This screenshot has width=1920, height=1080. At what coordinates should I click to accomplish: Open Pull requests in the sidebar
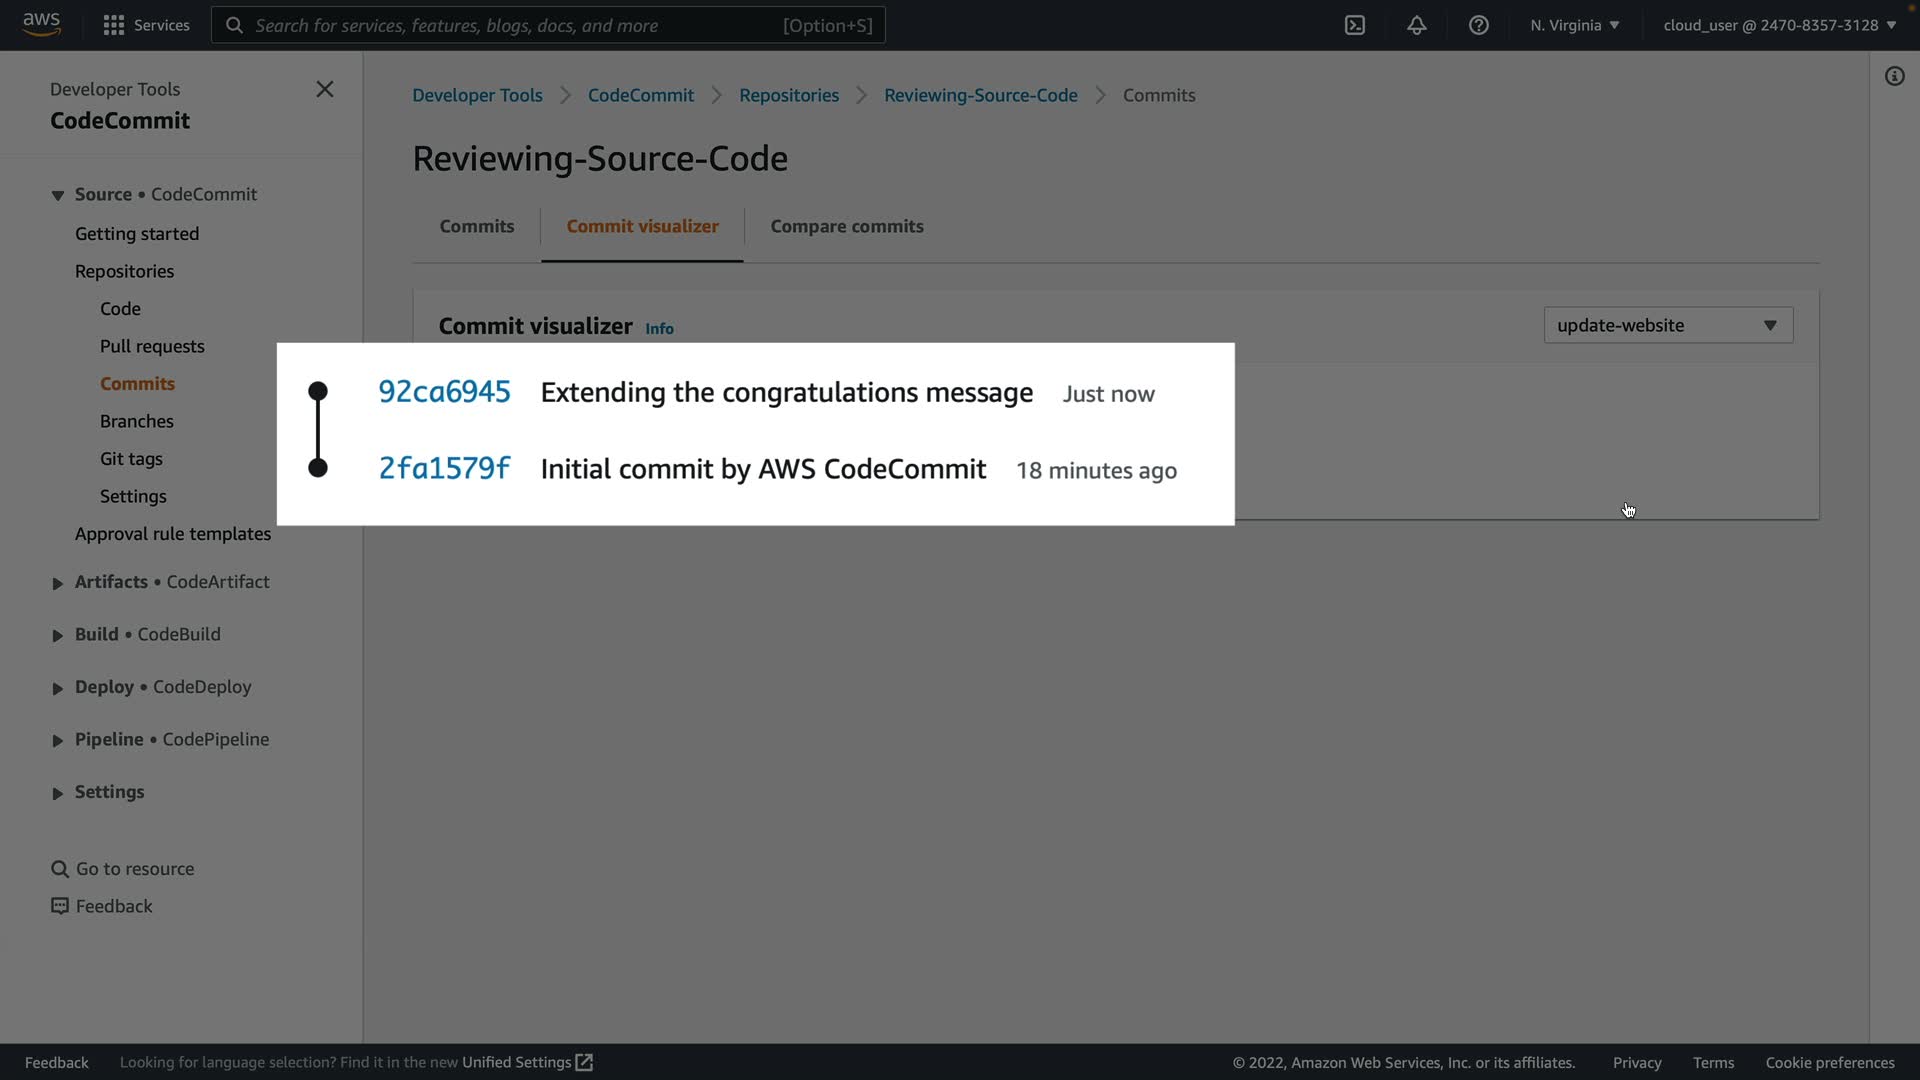tap(152, 346)
